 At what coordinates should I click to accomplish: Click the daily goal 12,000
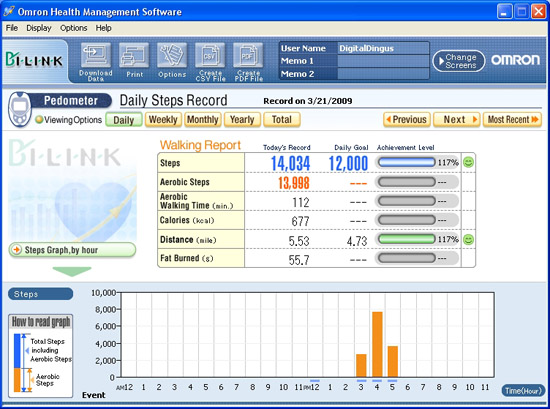point(348,164)
